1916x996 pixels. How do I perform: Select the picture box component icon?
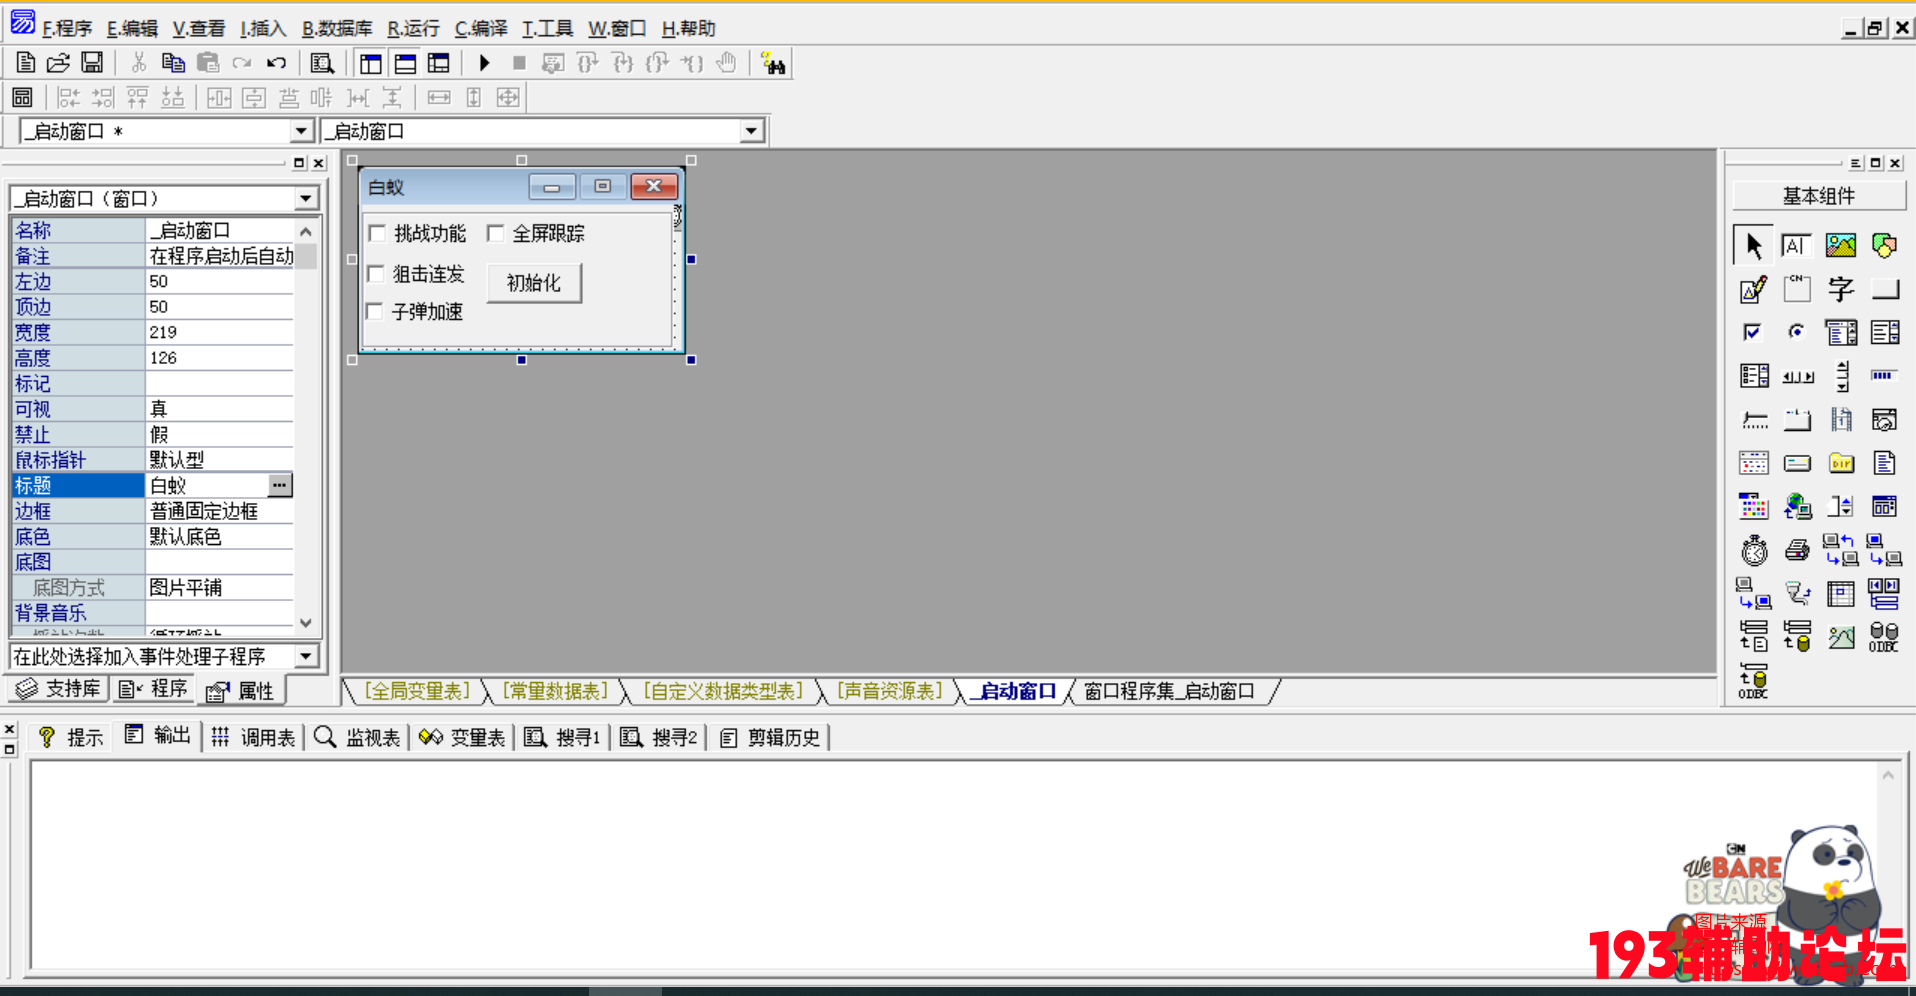[x=1840, y=245]
